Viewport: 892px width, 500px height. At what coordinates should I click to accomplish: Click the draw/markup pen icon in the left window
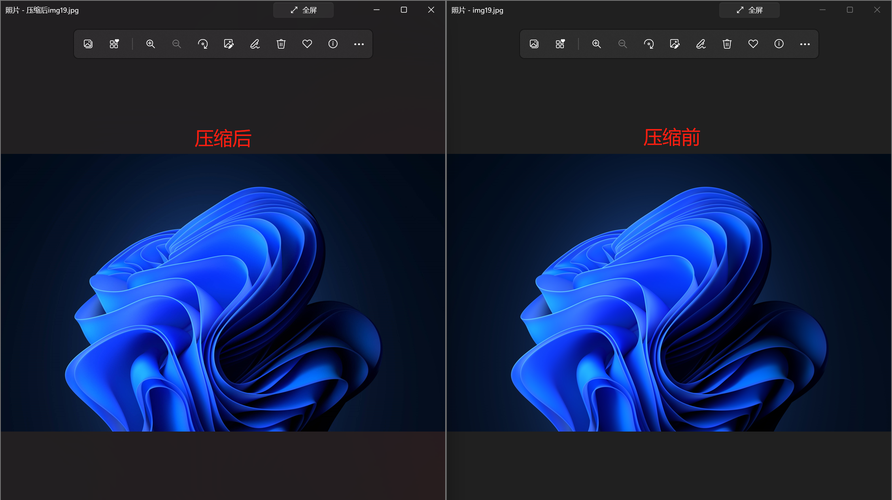point(255,44)
